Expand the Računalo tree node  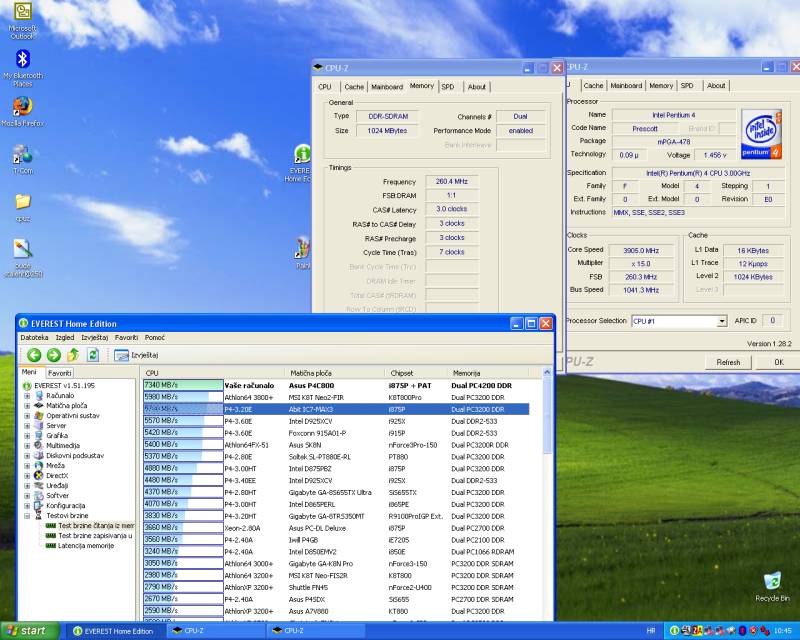click(x=27, y=396)
